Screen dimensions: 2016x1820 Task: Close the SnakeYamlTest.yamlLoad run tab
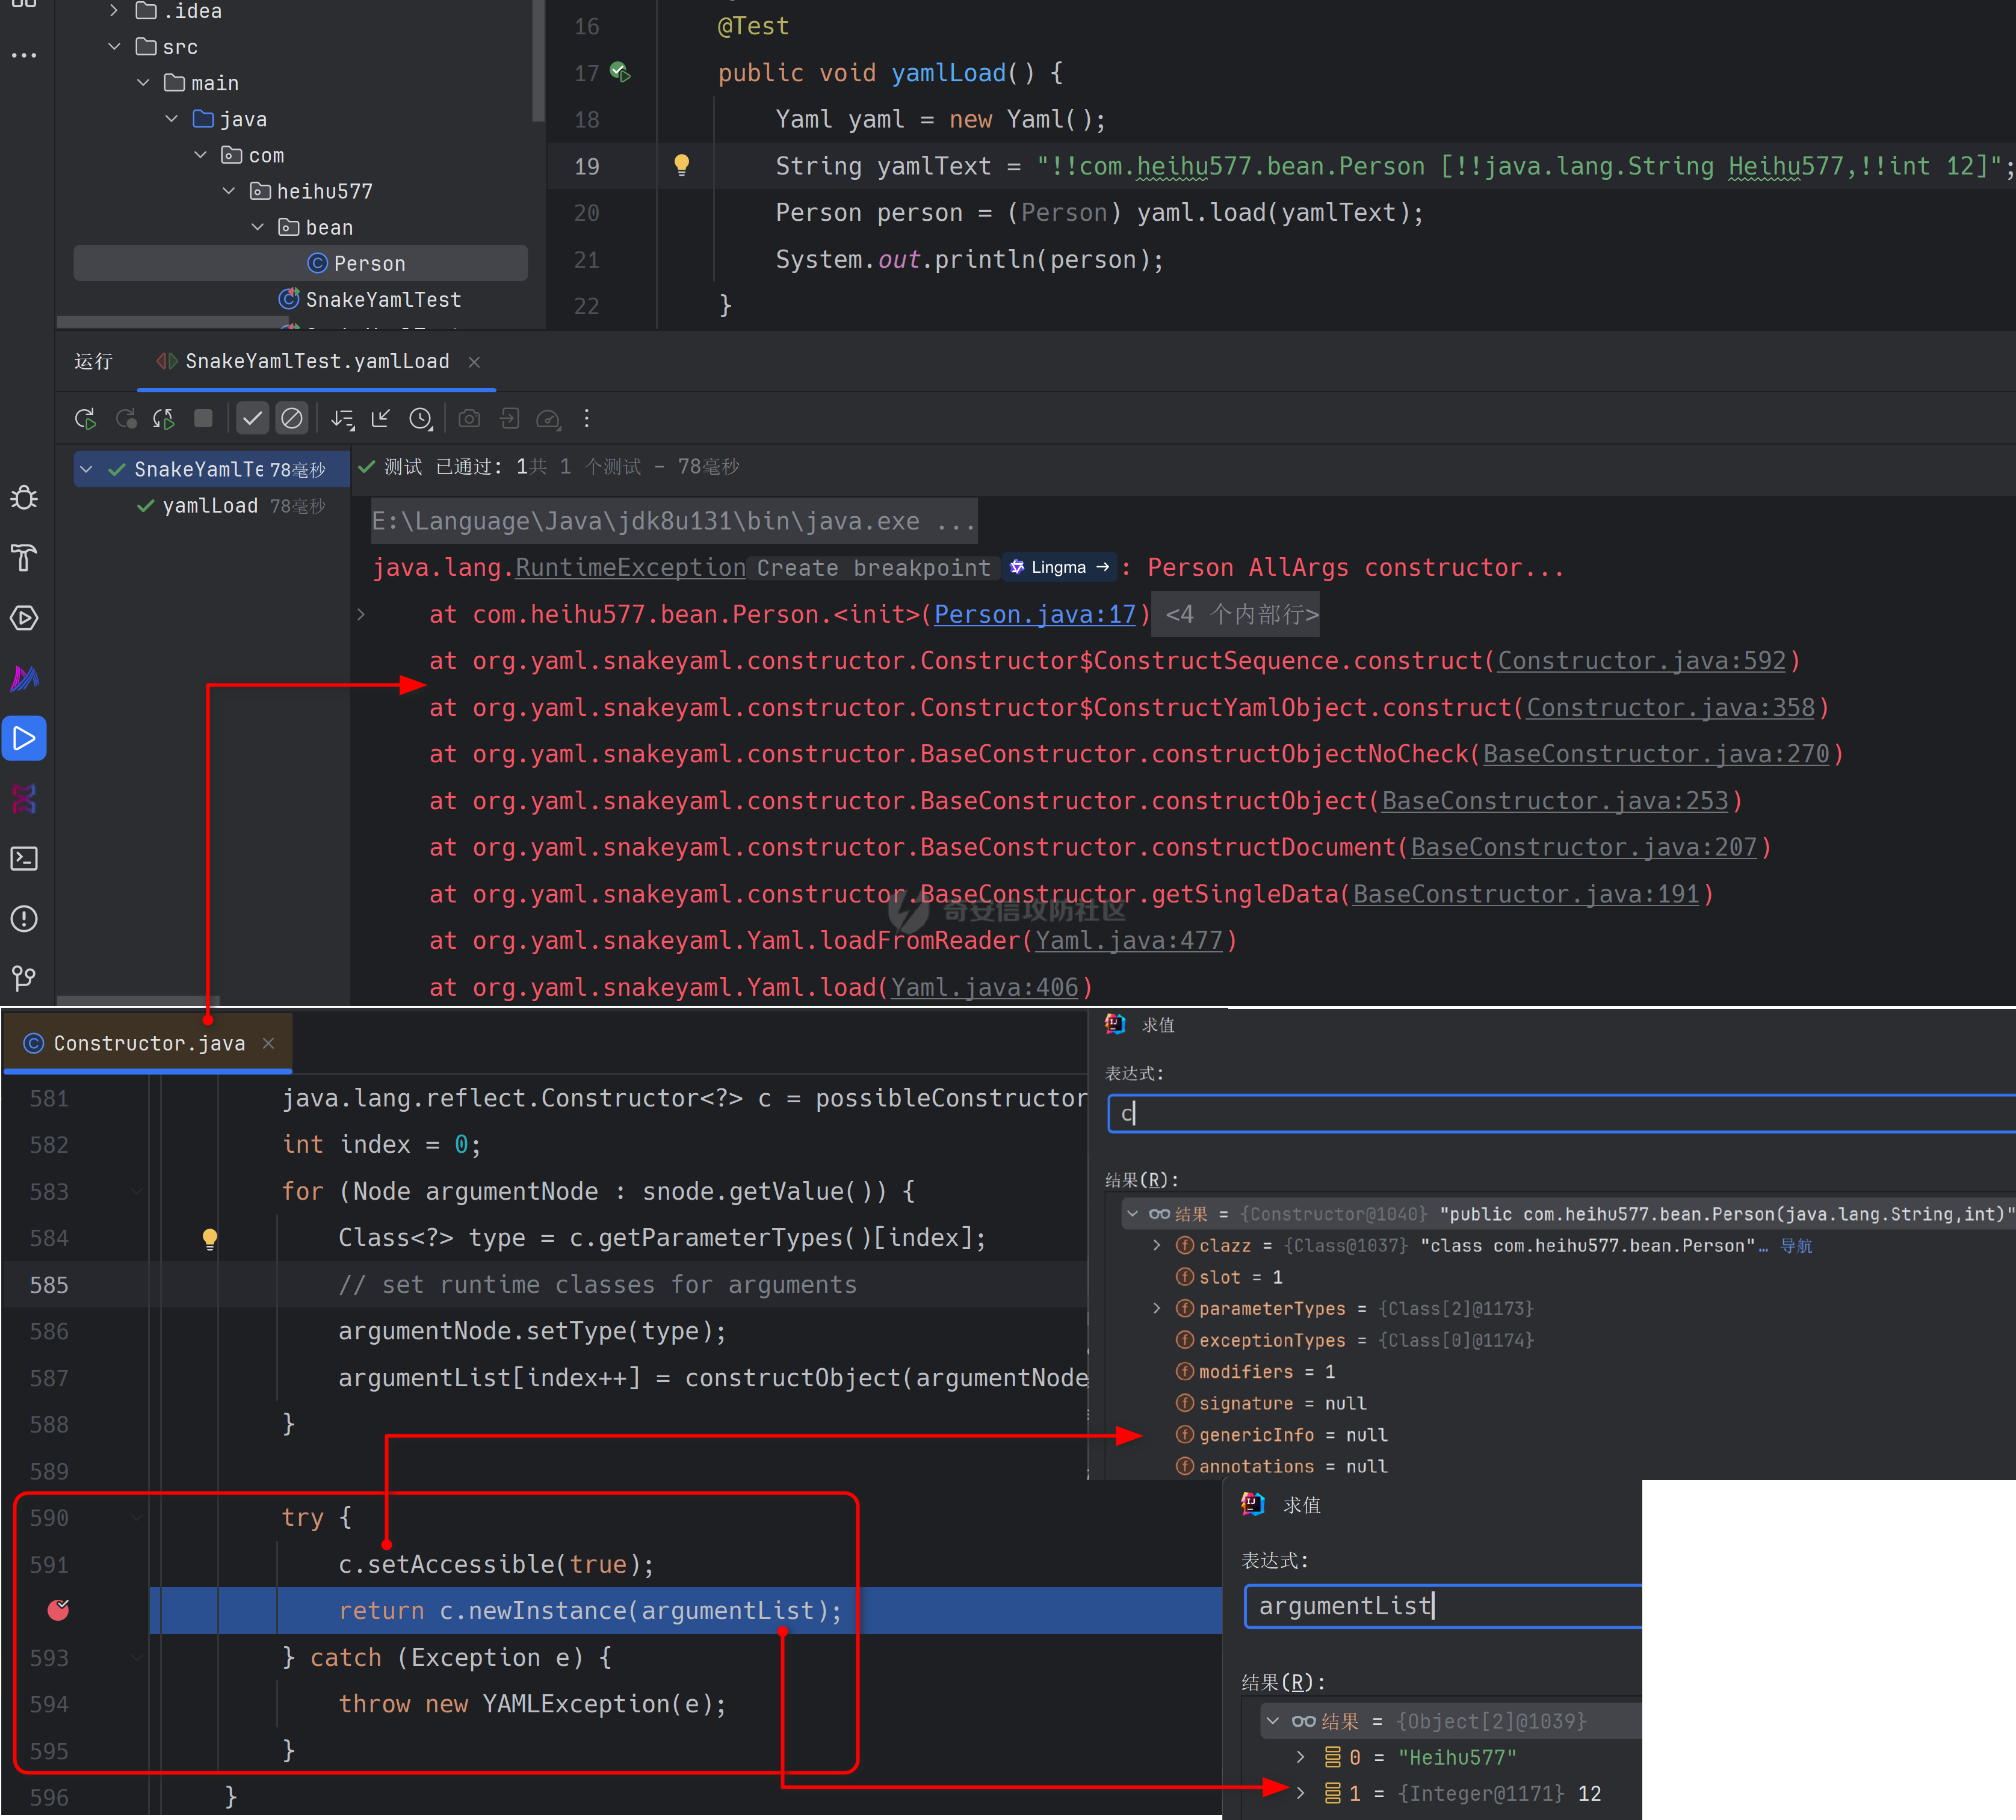tap(475, 362)
